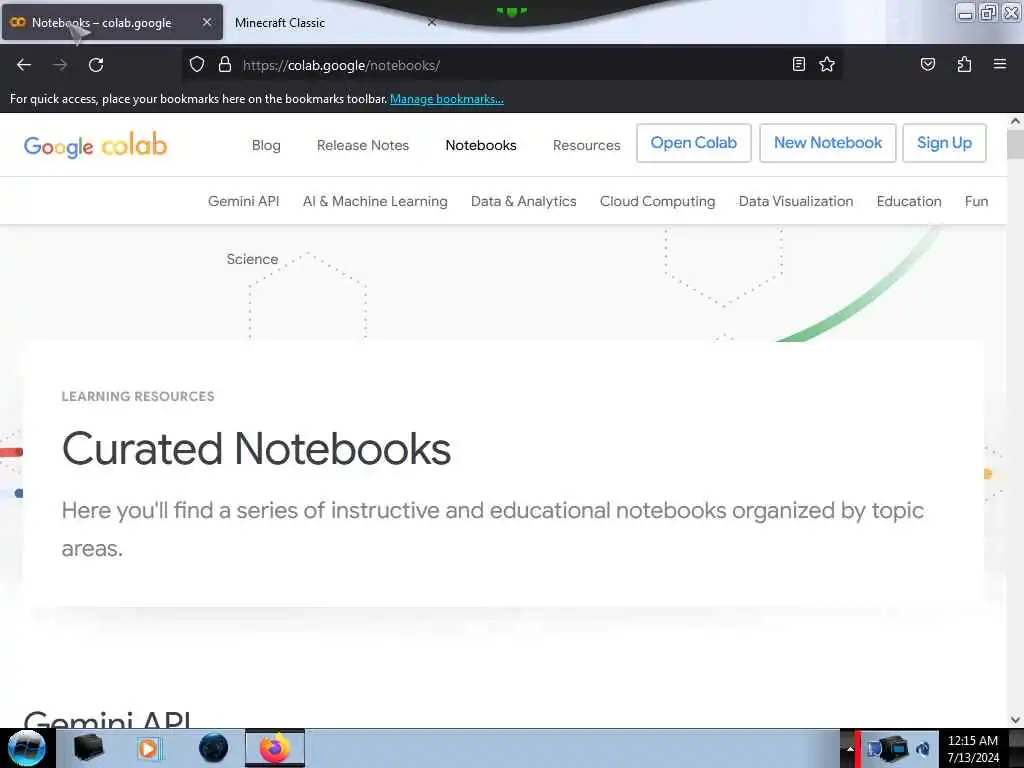Open the Windows Start orb
The width and height of the screenshot is (1024, 768).
pos(27,748)
